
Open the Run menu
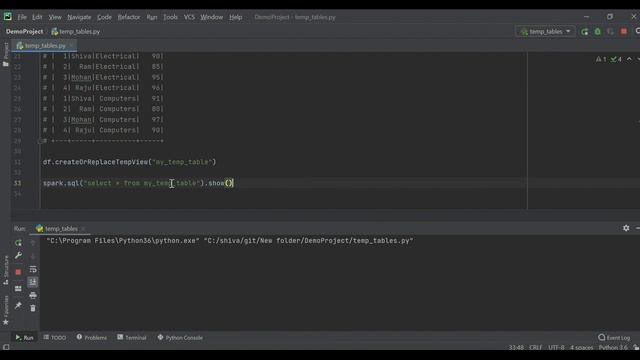152,17
